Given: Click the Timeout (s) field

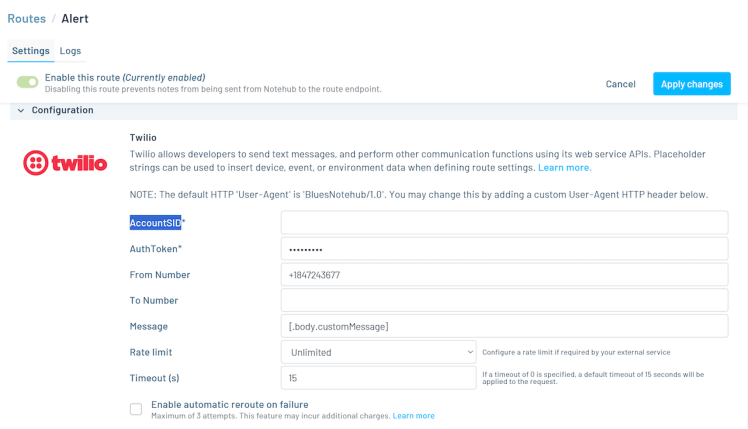Looking at the screenshot, I should tap(378, 378).
